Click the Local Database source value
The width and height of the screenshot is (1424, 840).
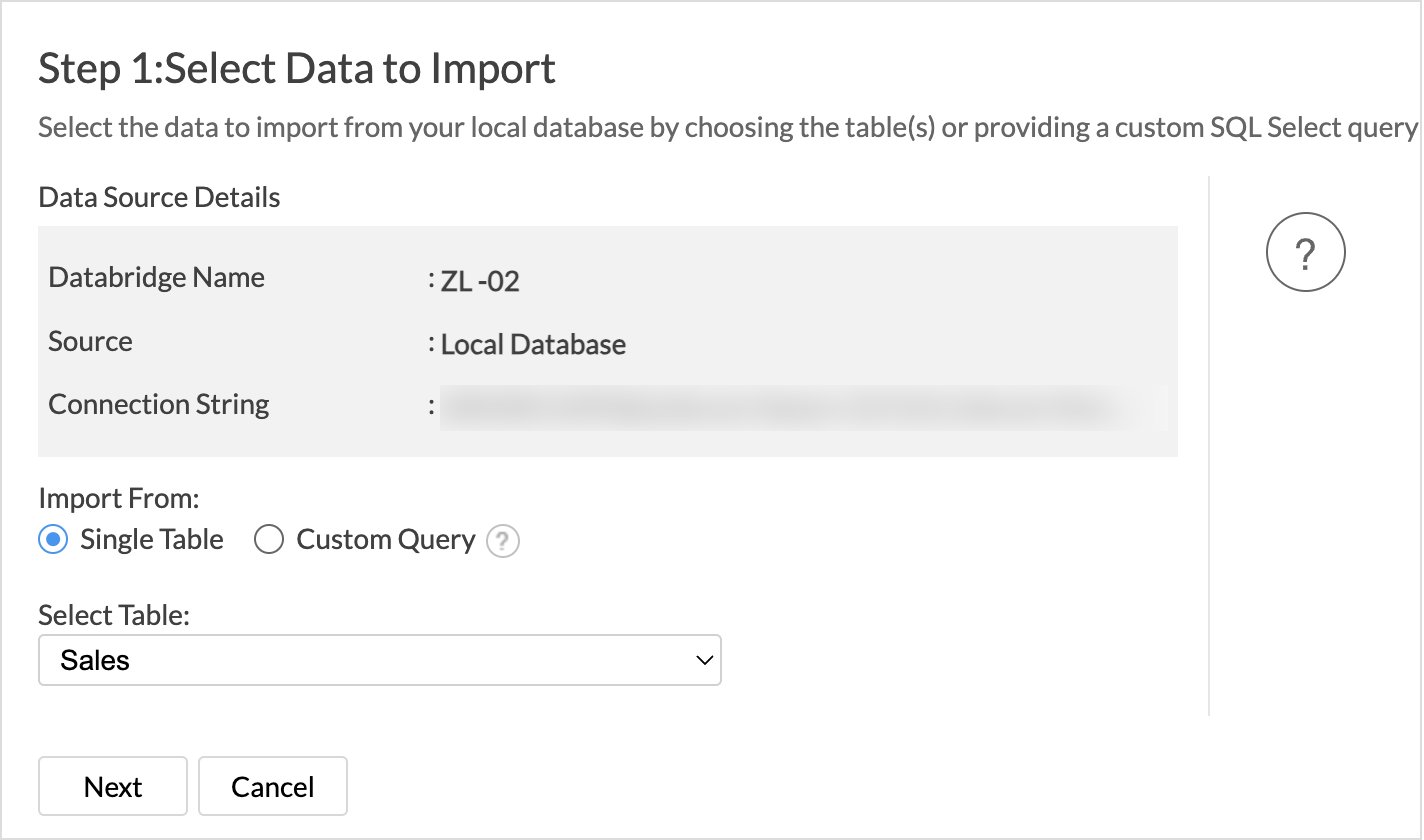(x=533, y=345)
